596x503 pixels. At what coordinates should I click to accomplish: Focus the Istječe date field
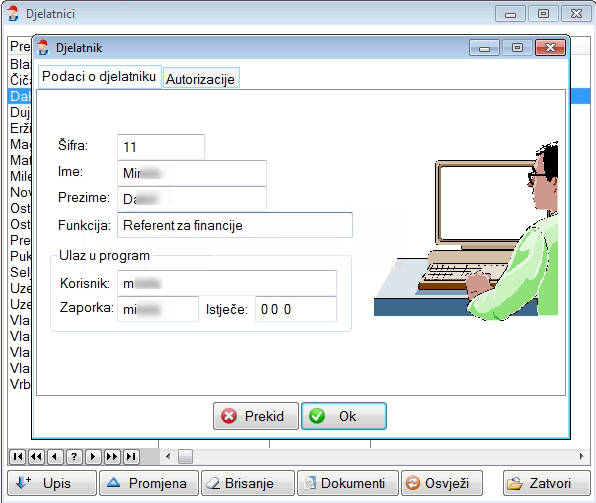coord(296,309)
